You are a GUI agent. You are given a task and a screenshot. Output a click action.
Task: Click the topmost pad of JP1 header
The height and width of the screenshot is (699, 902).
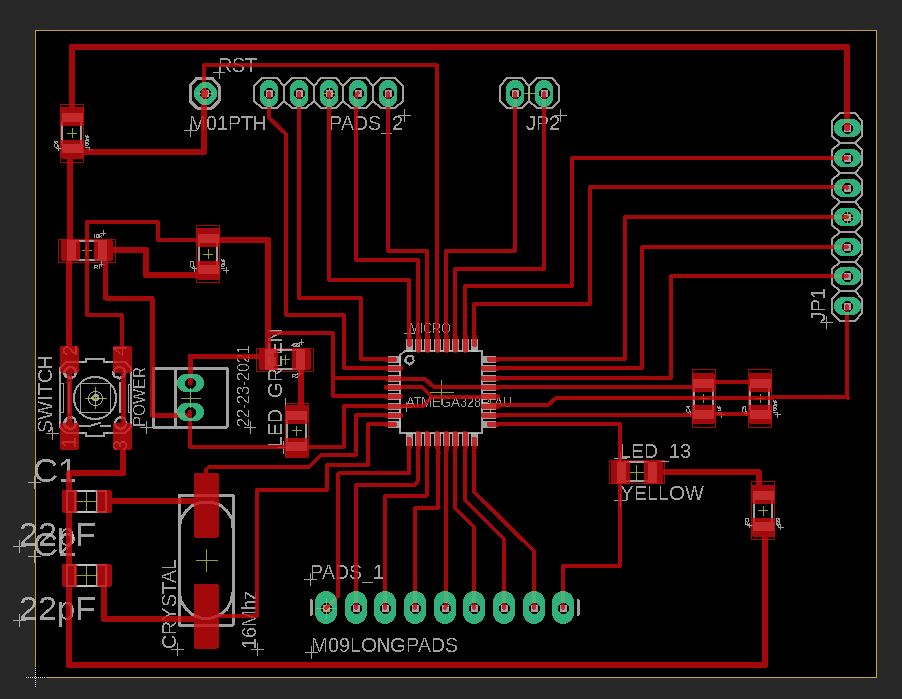847,128
